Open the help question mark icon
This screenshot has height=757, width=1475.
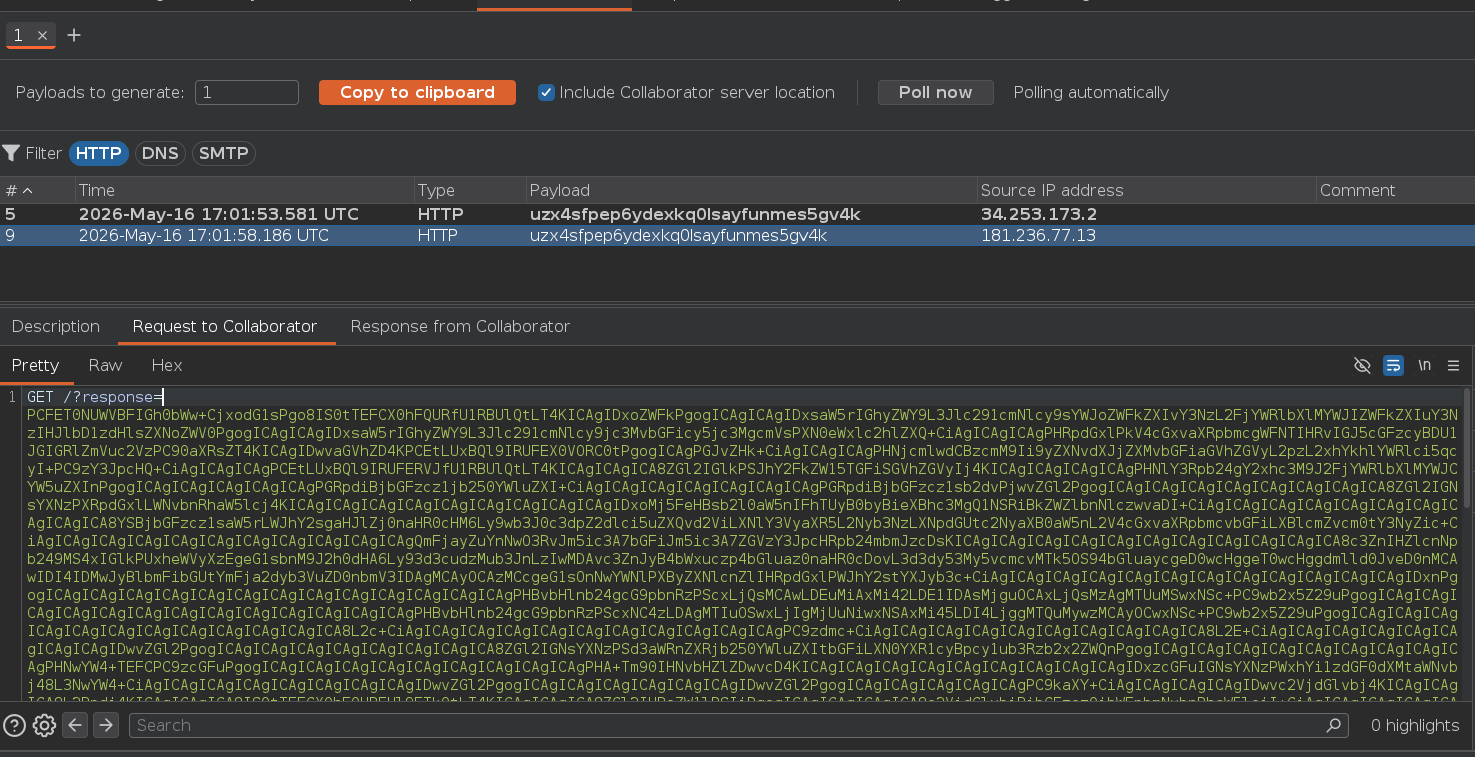click(x=14, y=725)
